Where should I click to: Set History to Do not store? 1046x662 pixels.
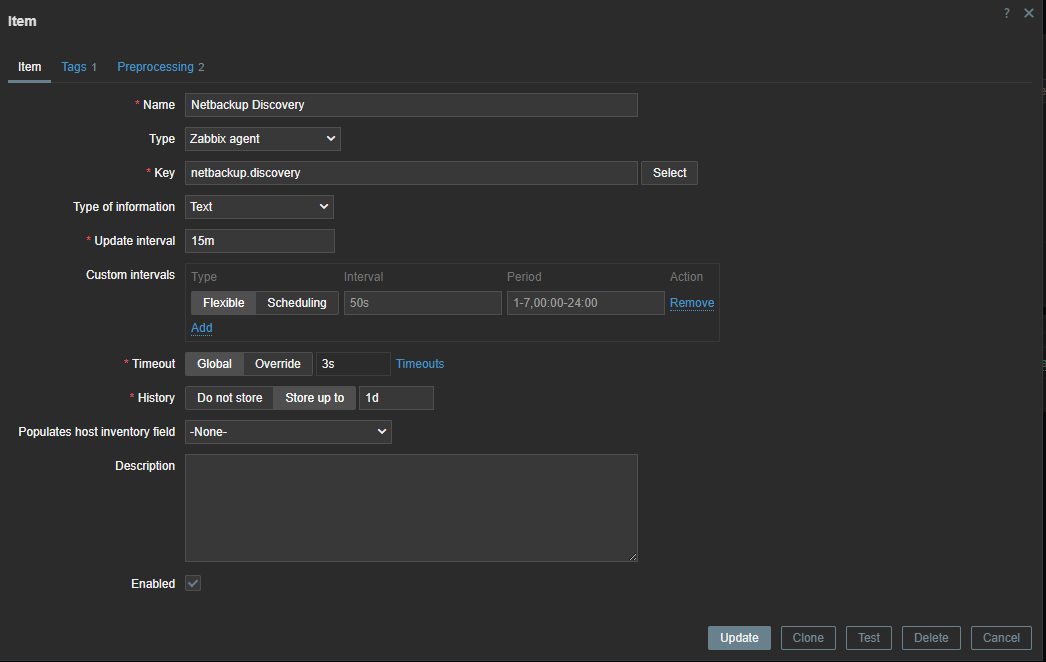coord(228,397)
